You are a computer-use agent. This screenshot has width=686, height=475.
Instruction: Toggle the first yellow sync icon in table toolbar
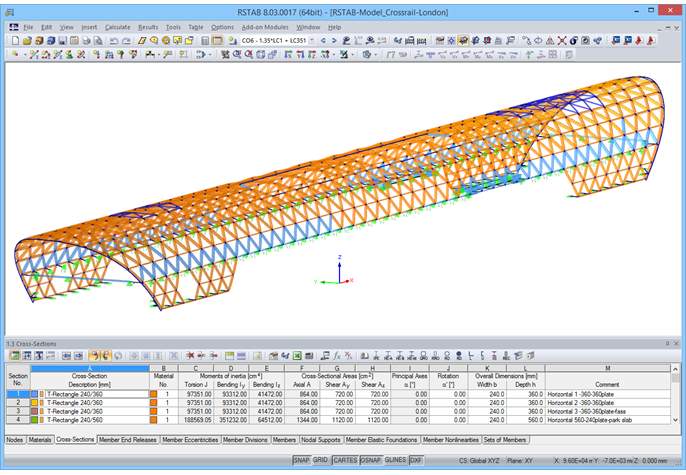(94, 356)
